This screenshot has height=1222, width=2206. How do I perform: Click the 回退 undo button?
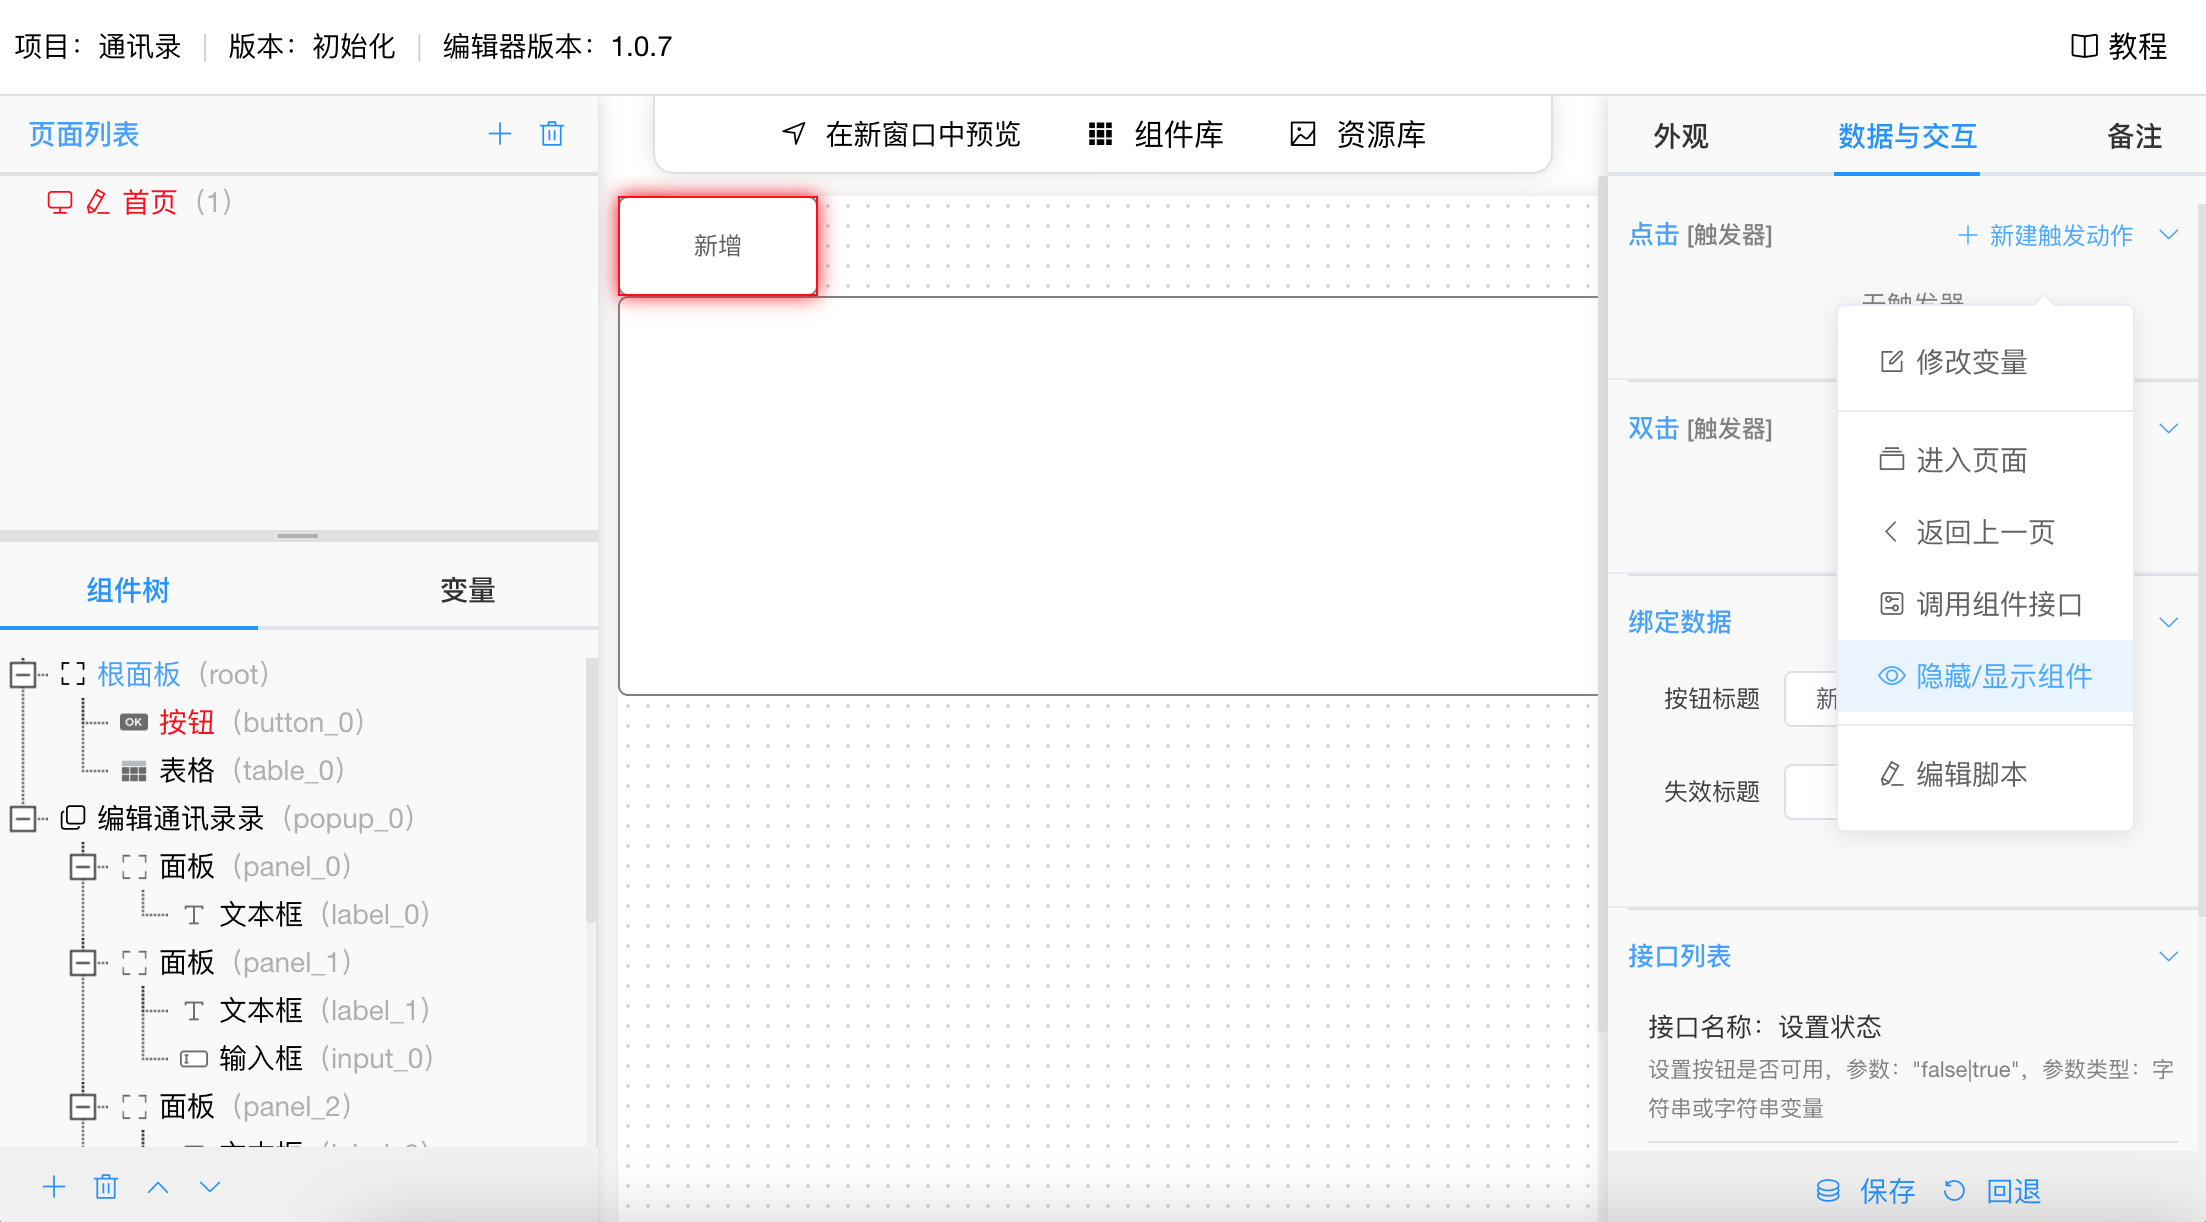1992,1191
